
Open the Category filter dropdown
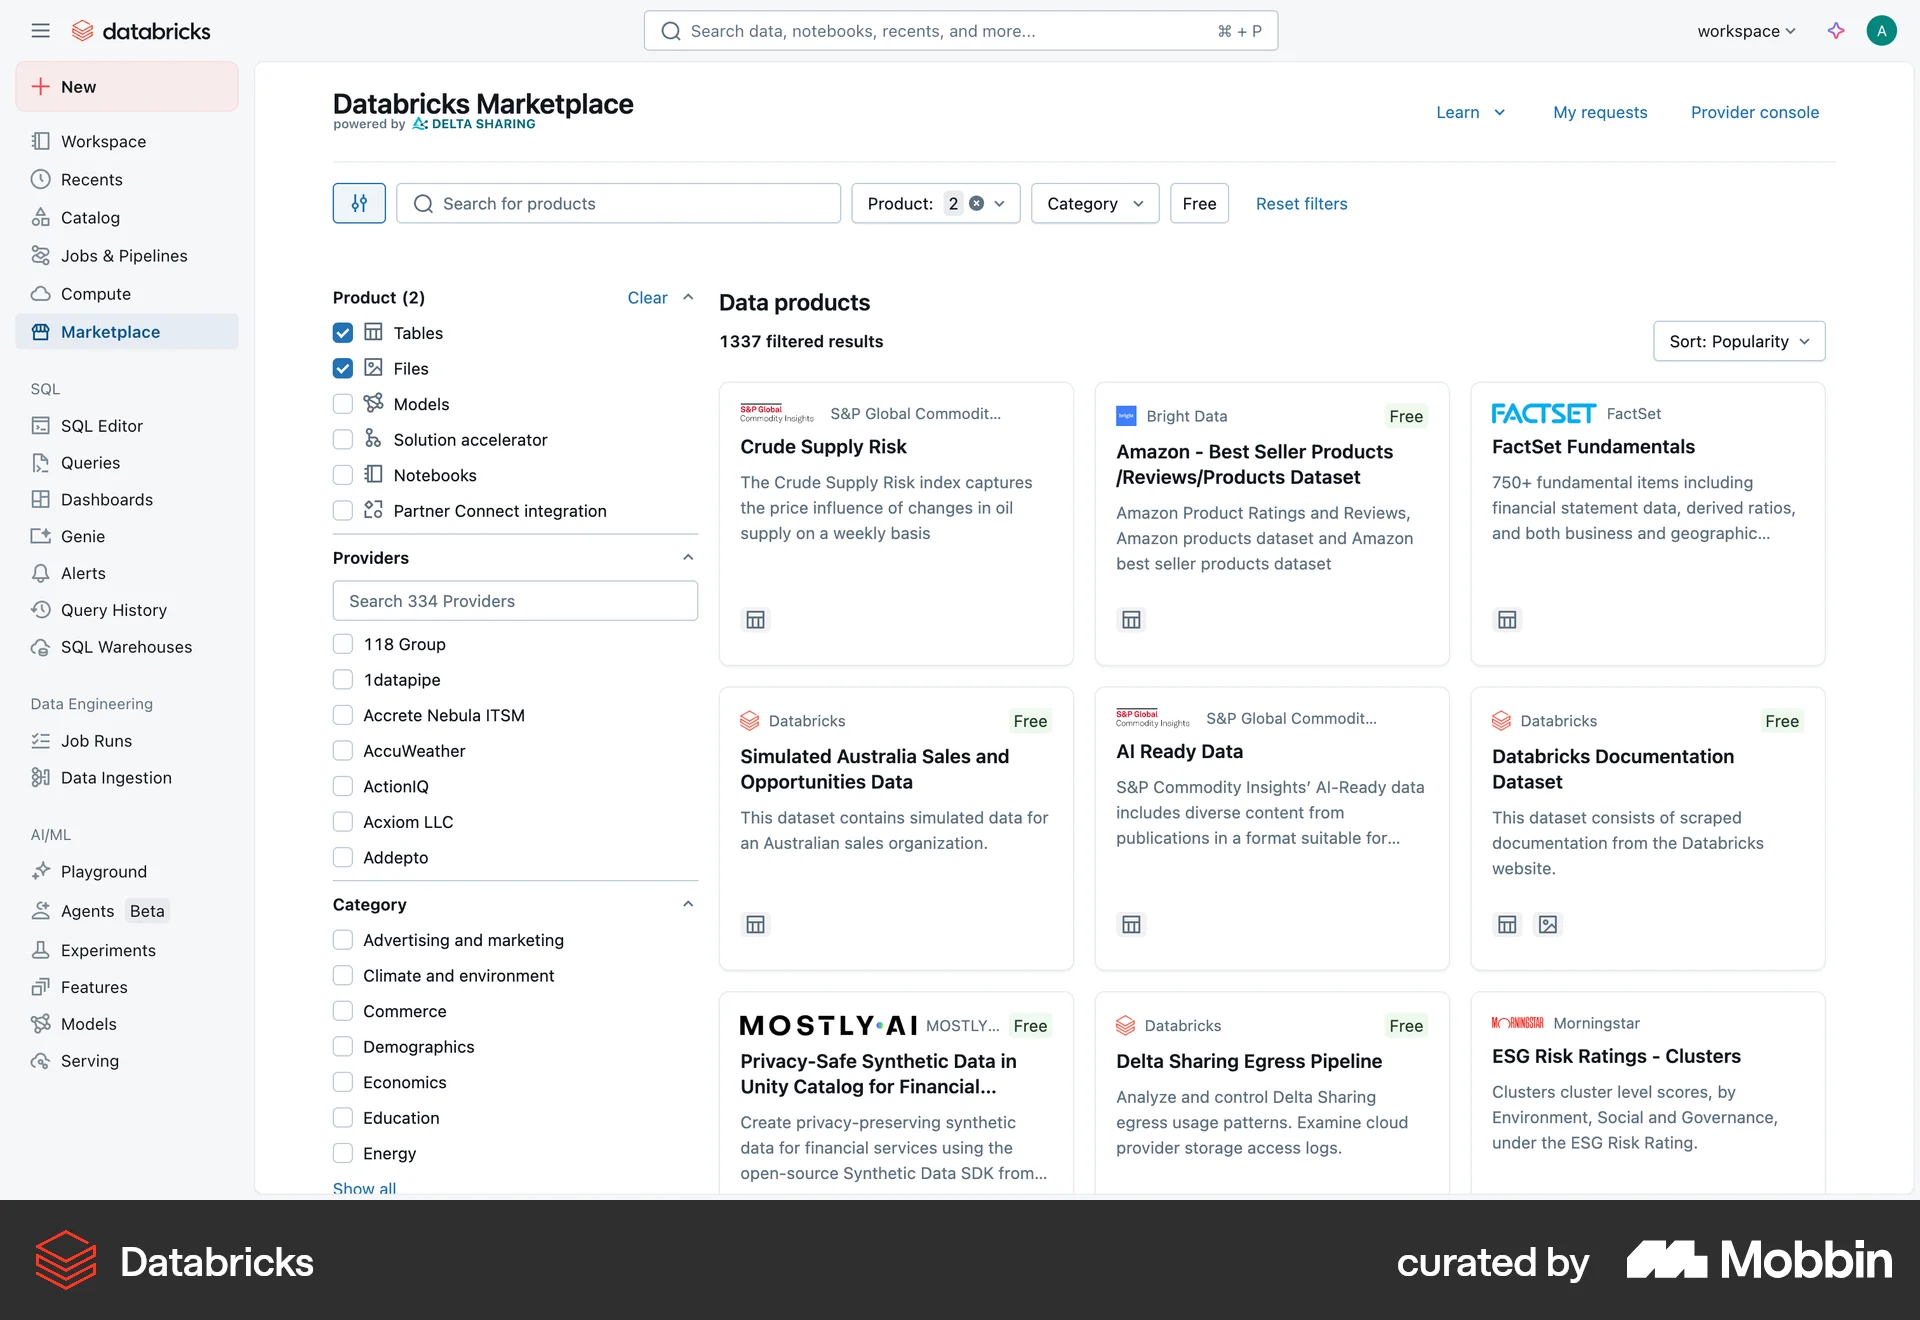click(1094, 203)
